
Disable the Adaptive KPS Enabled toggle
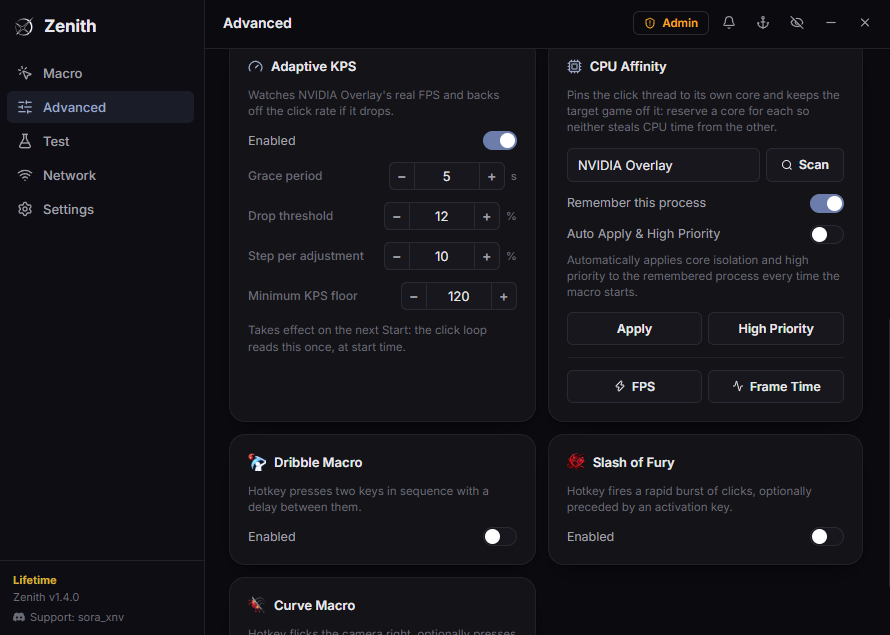[x=499, y=141]
